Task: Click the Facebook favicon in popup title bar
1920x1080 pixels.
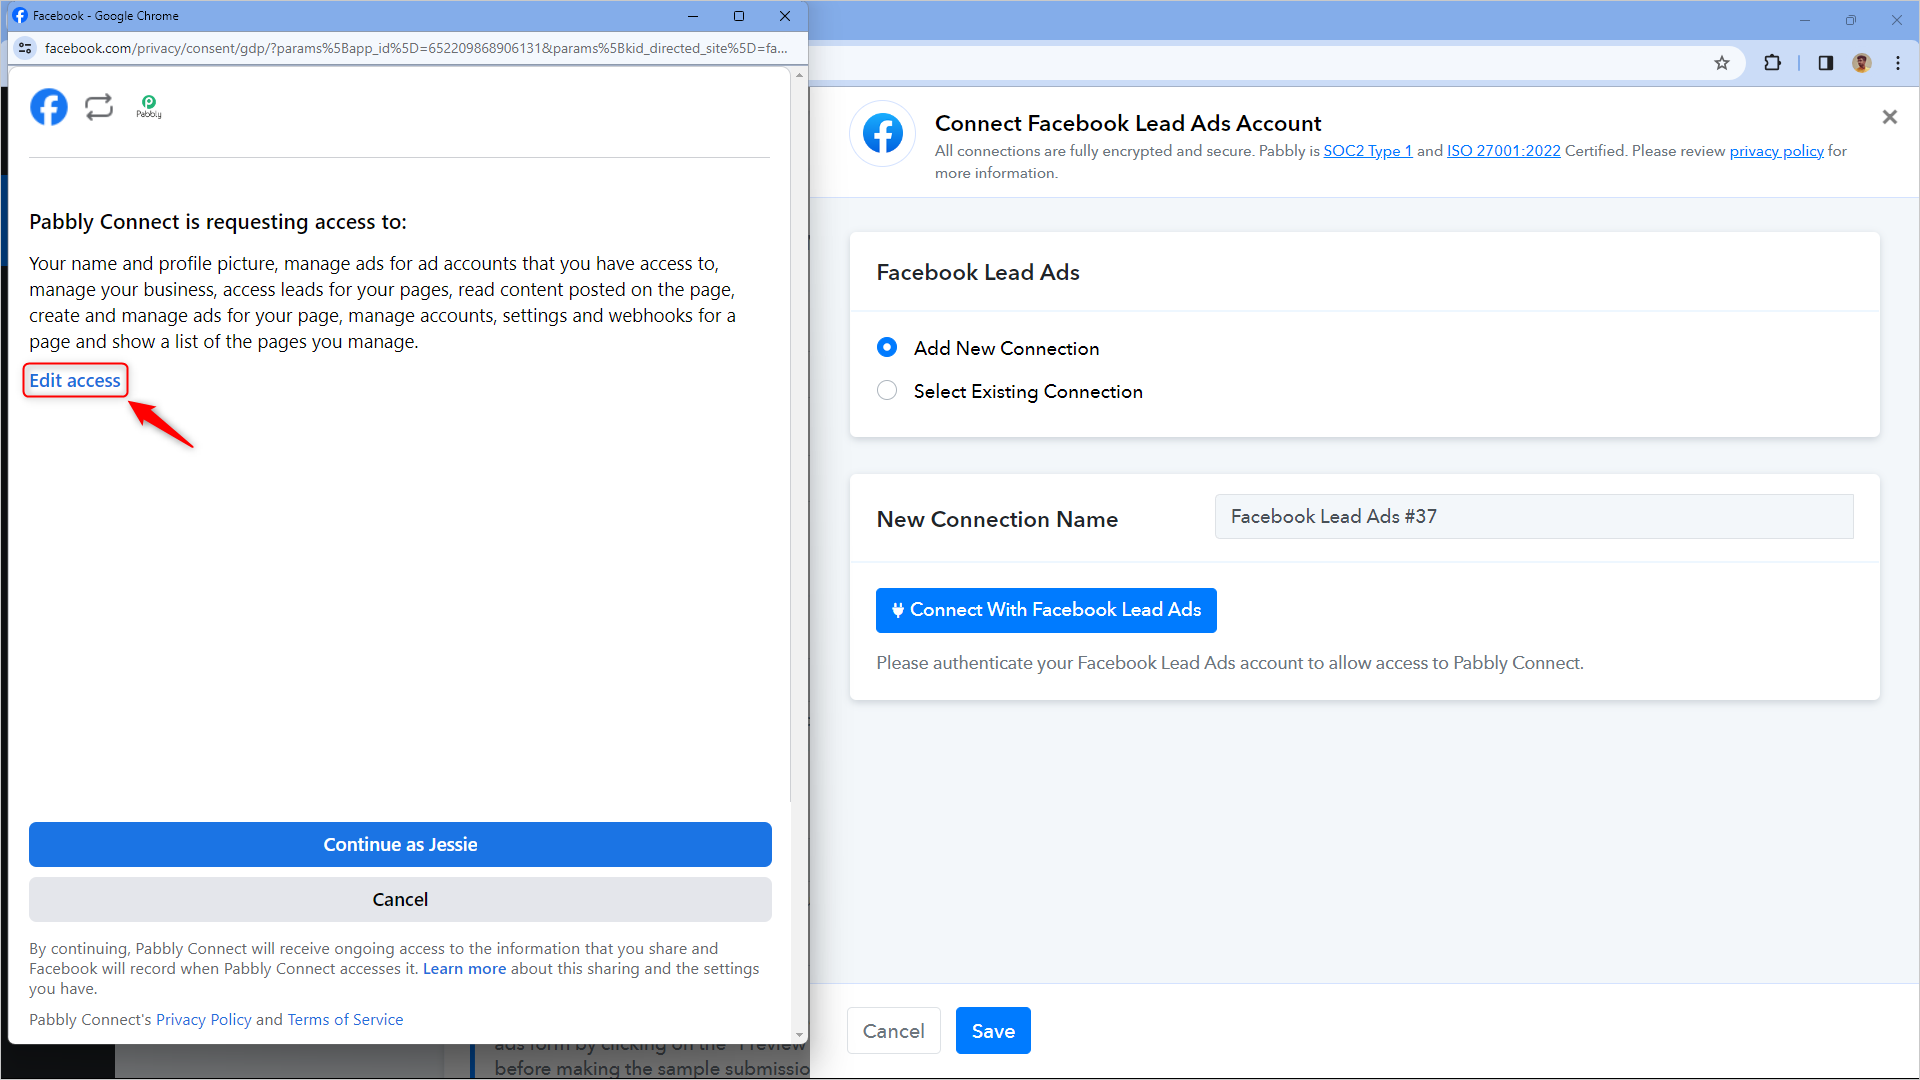Action: click(20, 16)
